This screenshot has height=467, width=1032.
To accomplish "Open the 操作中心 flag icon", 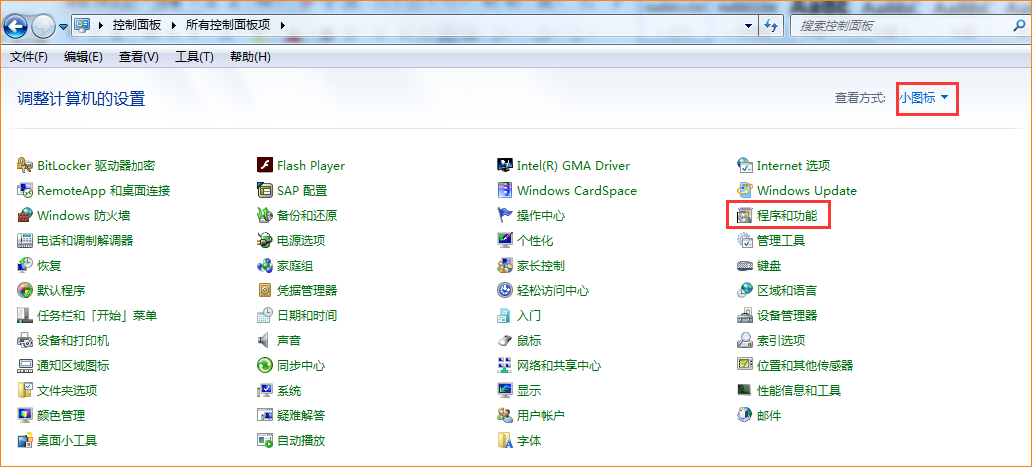I will [x=505, y=216].
